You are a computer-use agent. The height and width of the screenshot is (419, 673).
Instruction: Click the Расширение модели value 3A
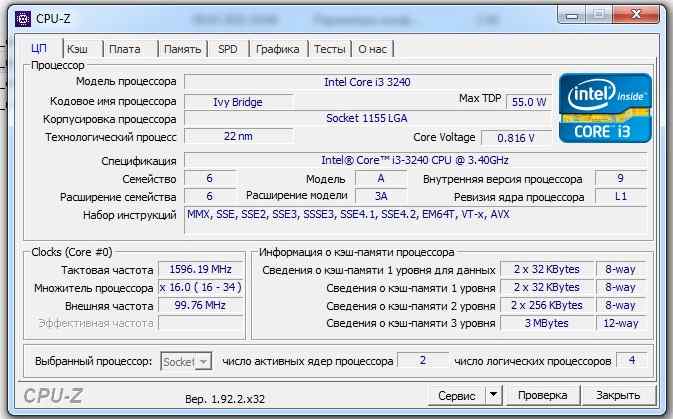coord(381,196)
